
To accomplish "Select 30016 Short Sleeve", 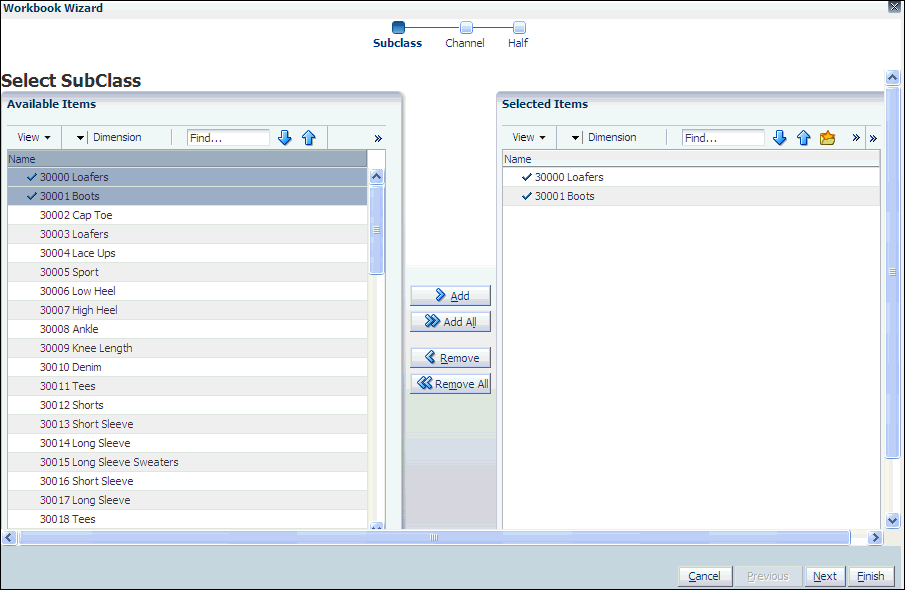I will (188, 482).
